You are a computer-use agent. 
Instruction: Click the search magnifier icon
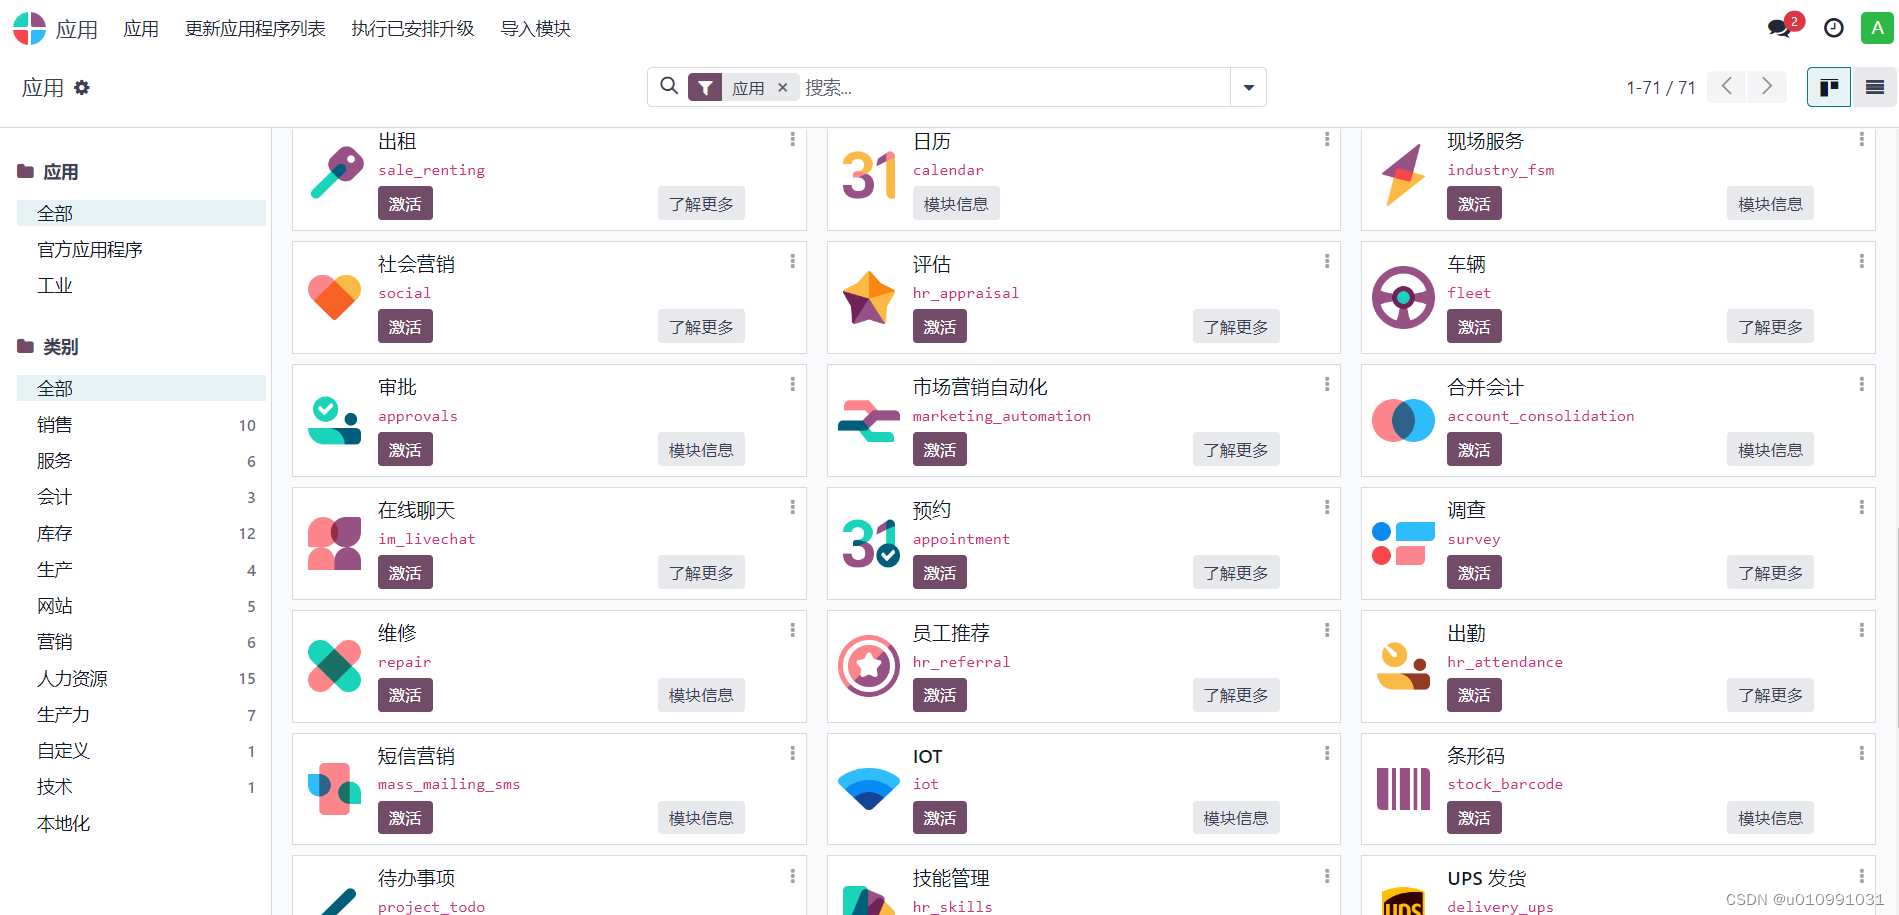point(669,86)
